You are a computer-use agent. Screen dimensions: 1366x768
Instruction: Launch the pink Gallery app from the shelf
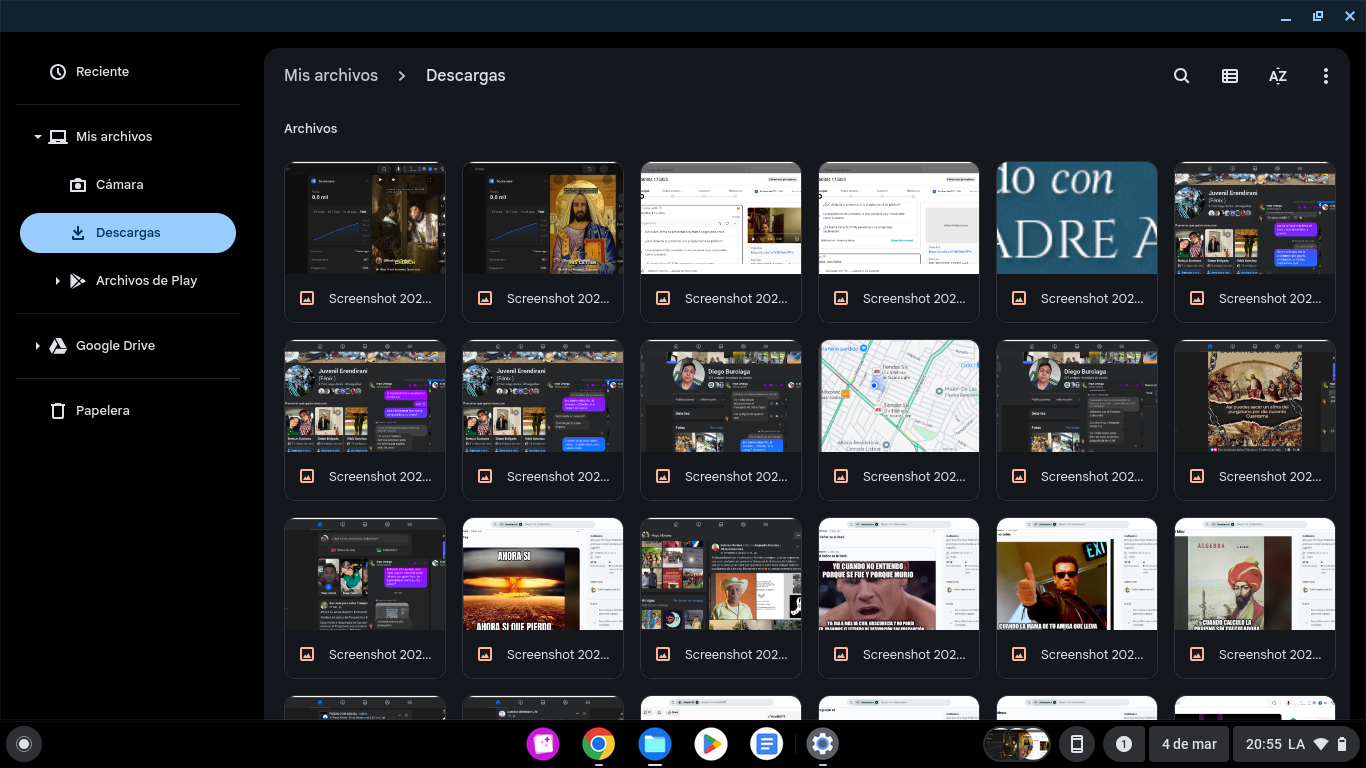543,744
